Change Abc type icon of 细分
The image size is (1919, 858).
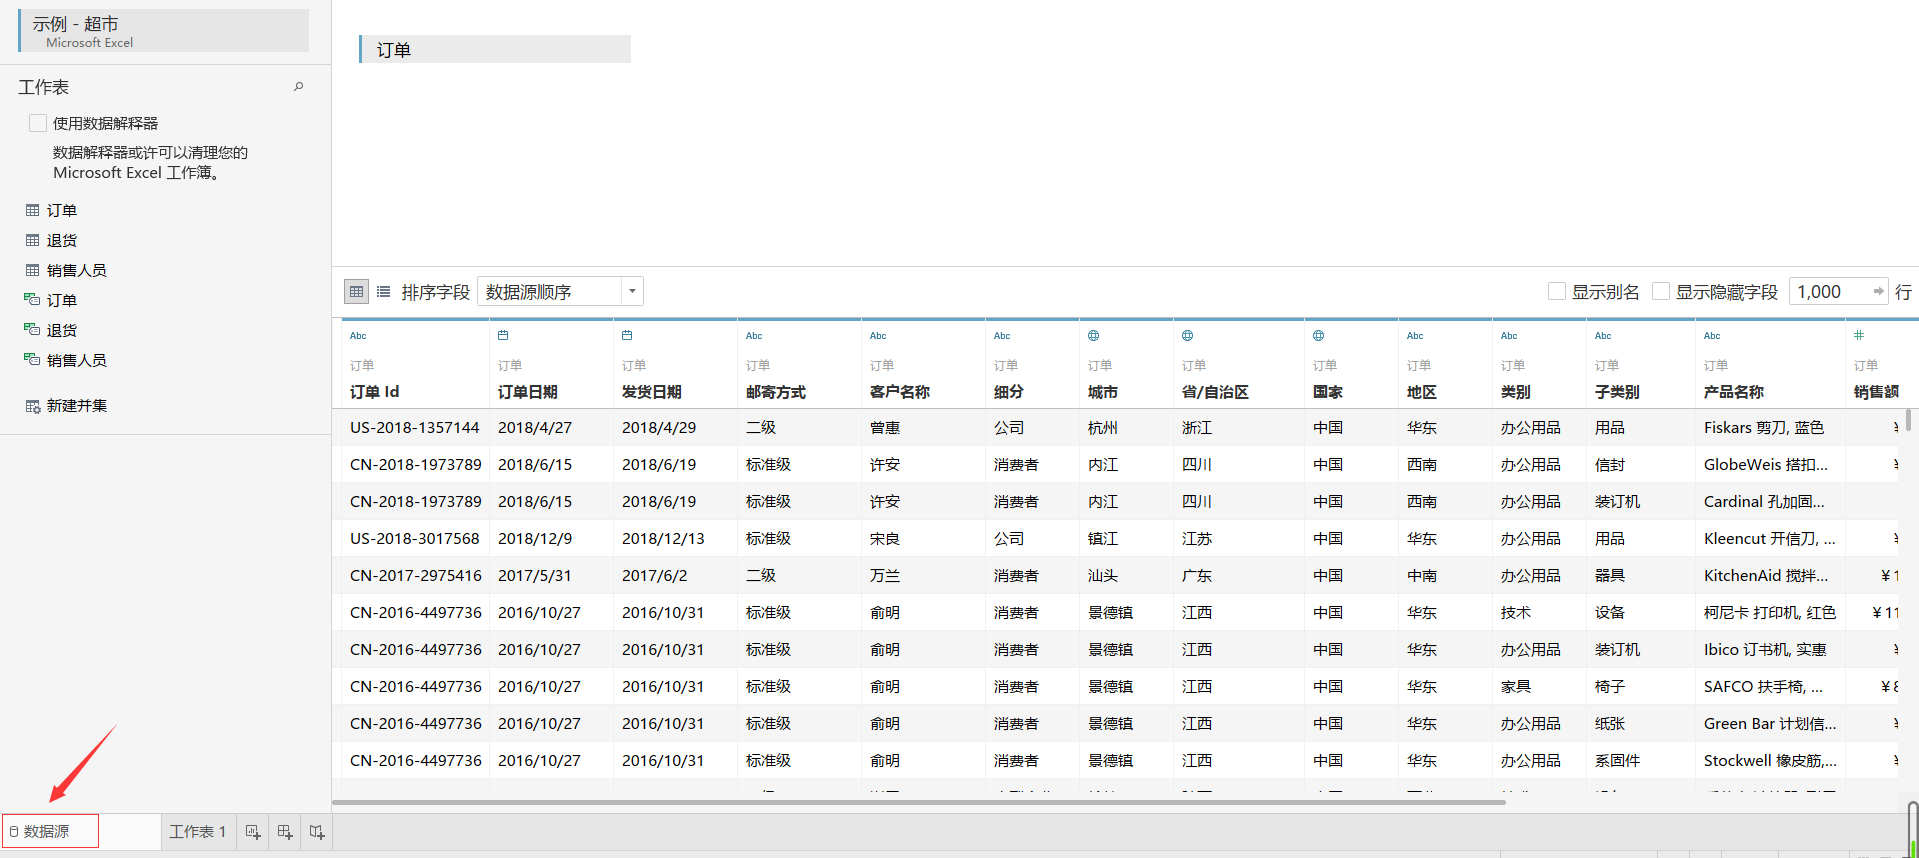pos(1002,336)
